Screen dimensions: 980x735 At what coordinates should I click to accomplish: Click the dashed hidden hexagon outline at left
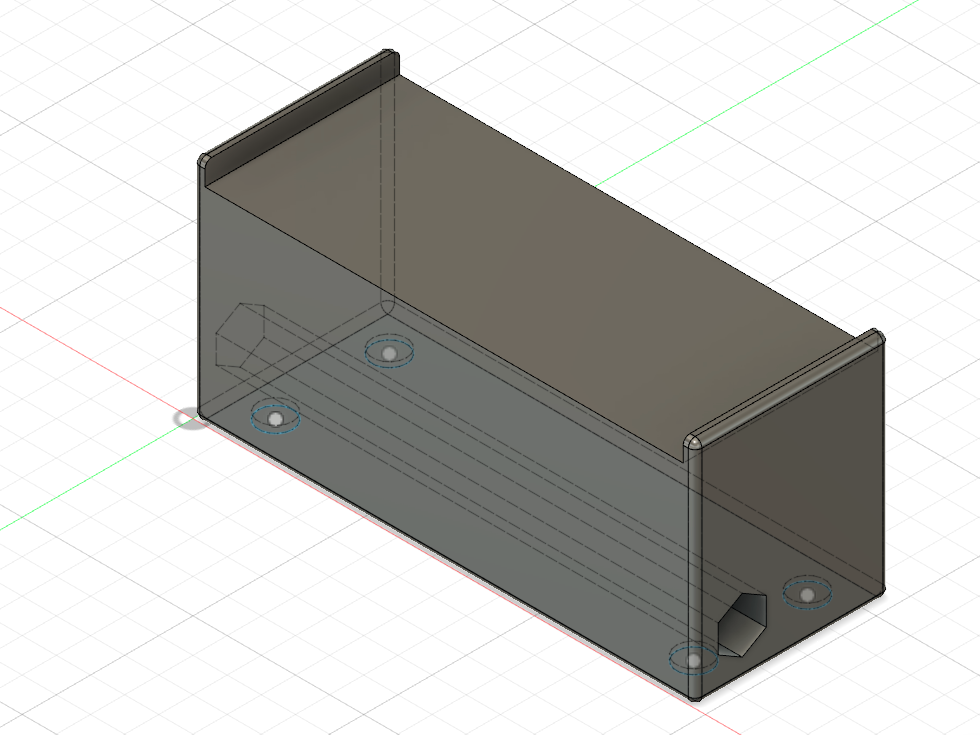pos(241,336)
